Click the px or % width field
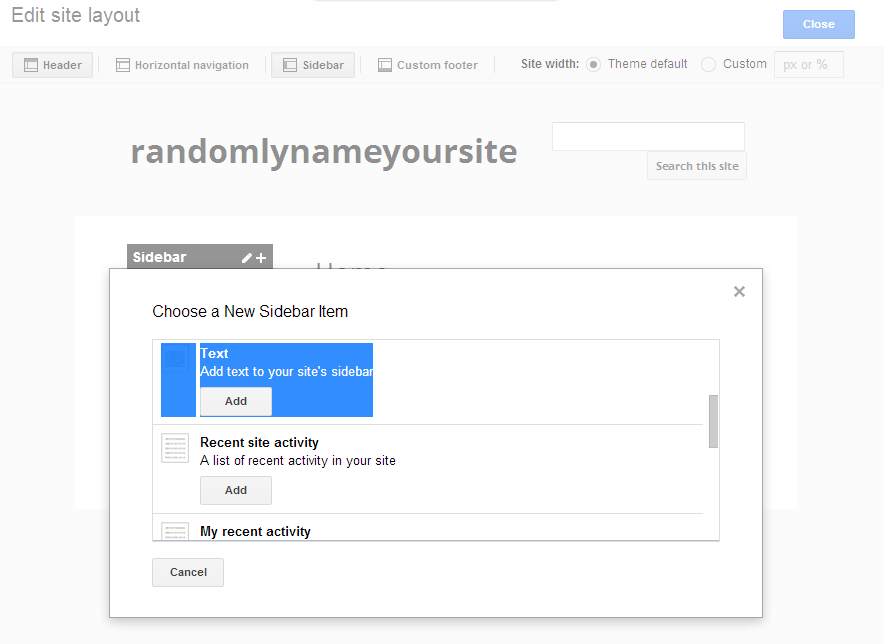Image resolution: width=884 pixels, height=644 pixels. (x=808, y=64)
